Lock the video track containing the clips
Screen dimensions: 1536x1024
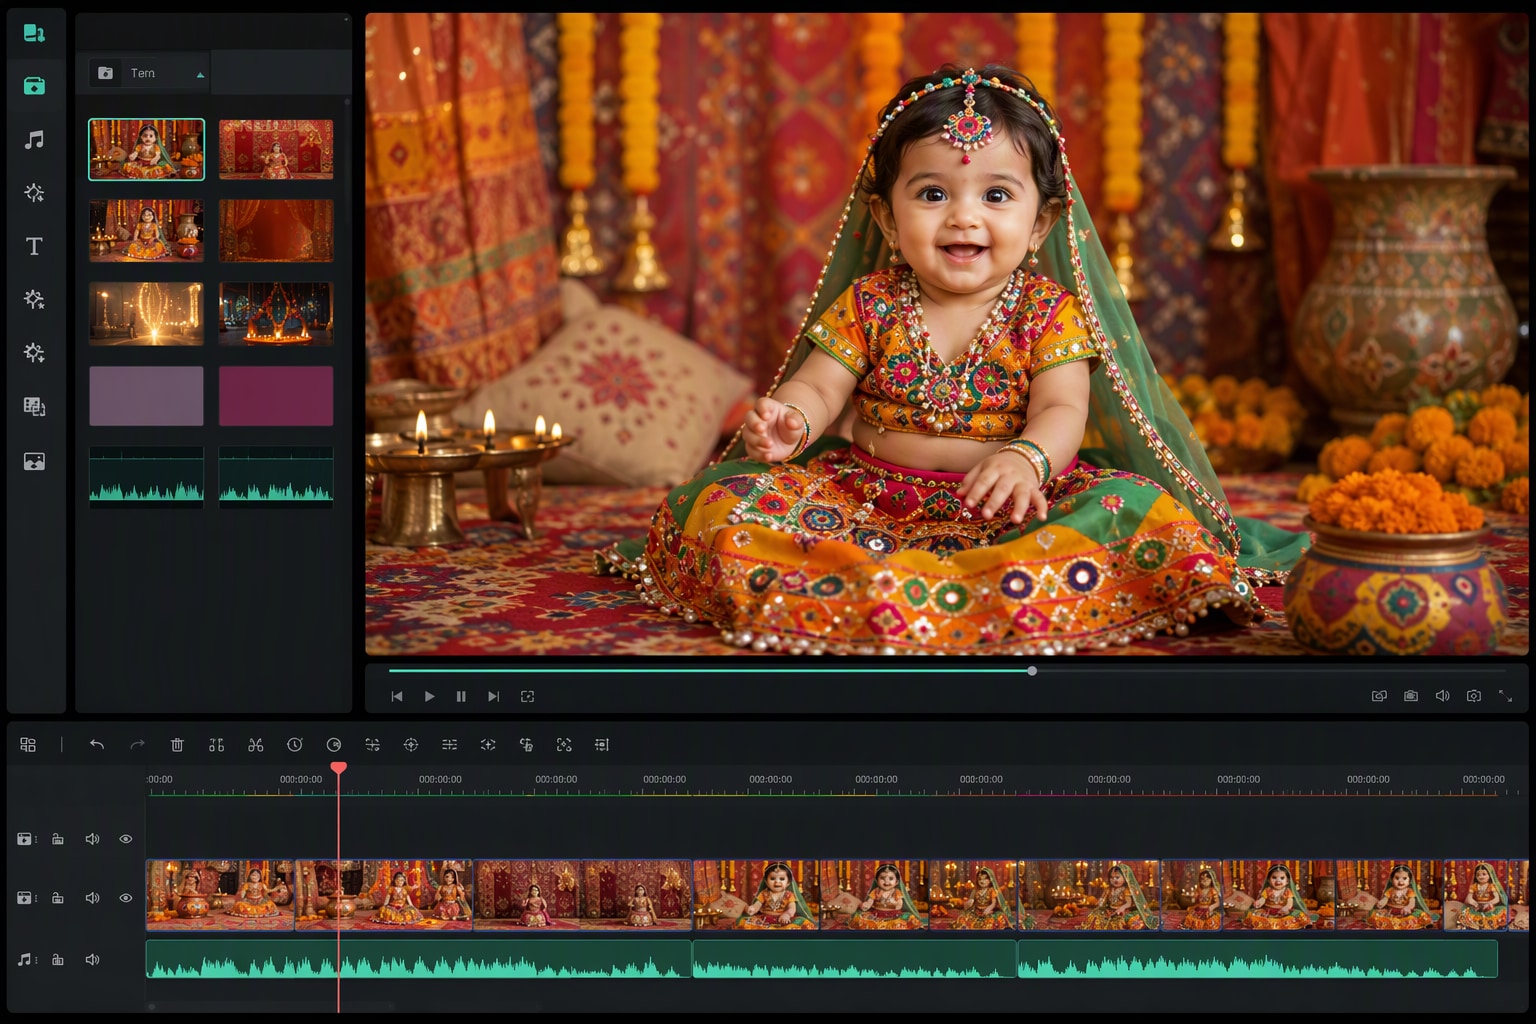tap(58, 898)
